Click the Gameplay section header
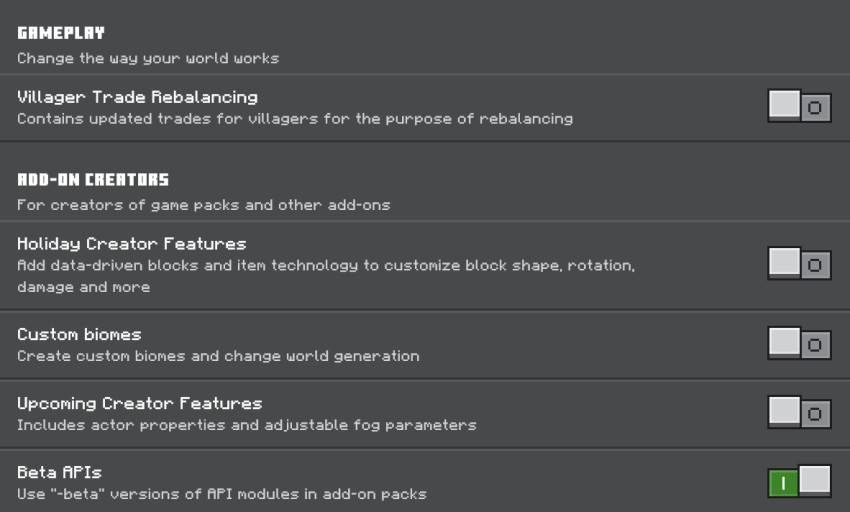850x512 pixels. pos(61,33)
